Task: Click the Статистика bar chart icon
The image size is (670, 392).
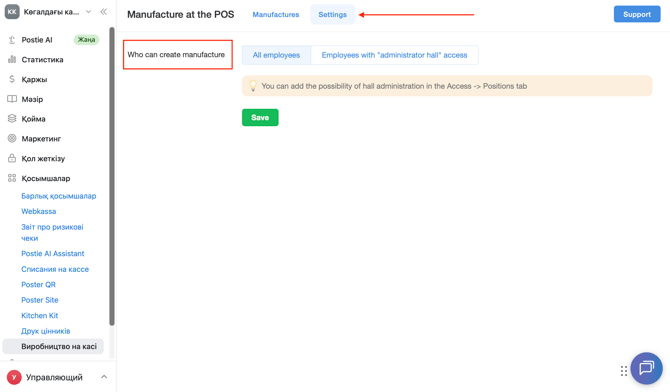Action: tap(12, 59)
